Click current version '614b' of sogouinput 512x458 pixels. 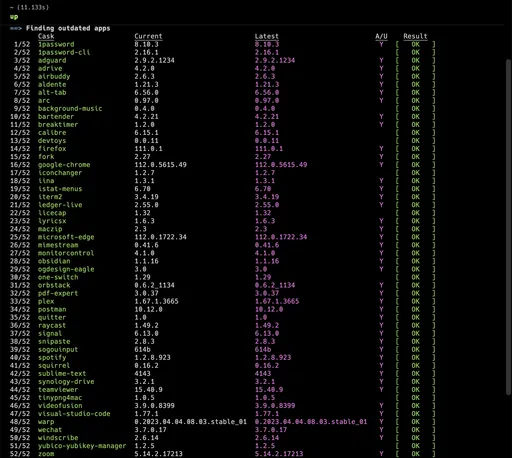pyautogui.click(x=142, y=349)
